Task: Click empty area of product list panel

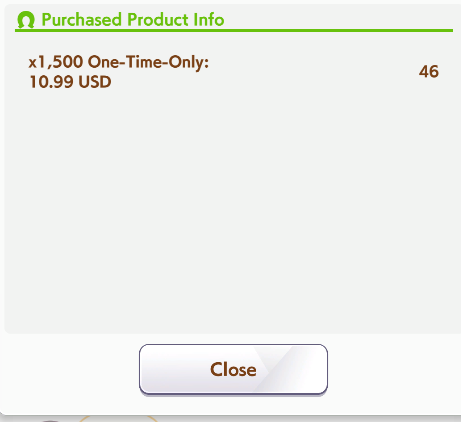Action: pyautogui.click(x=233, y=207)
